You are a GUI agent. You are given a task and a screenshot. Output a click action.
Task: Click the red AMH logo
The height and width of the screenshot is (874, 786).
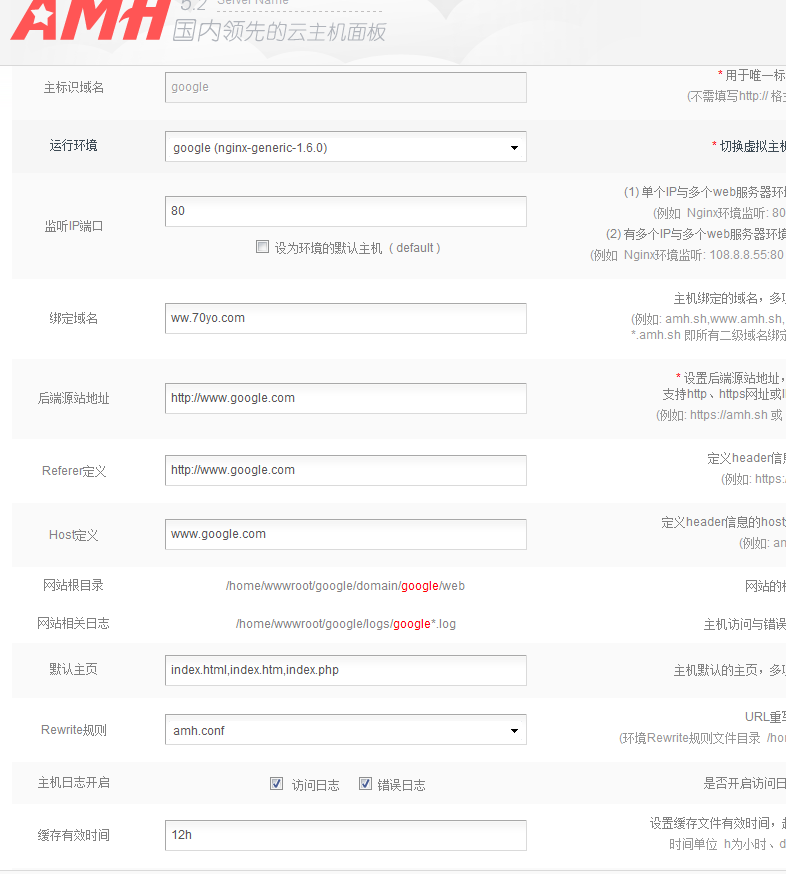(x=87, y=21)
